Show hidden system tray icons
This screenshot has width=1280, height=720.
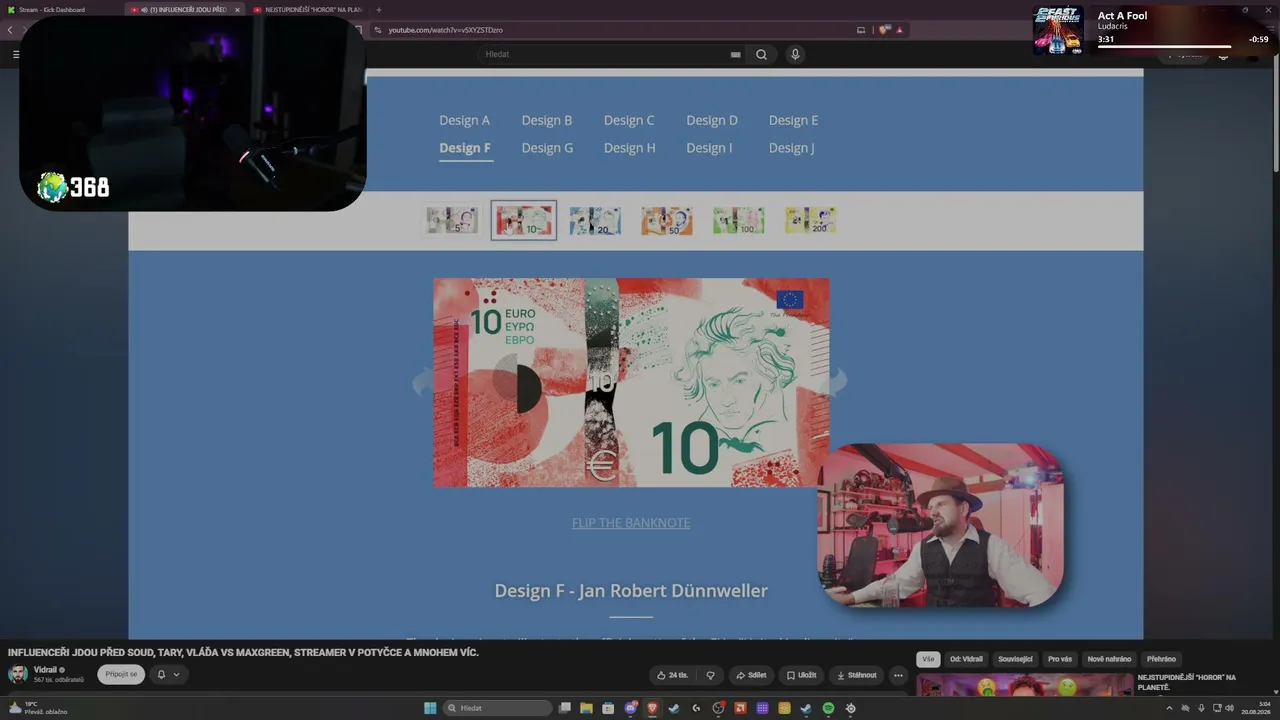(1169, 708)
